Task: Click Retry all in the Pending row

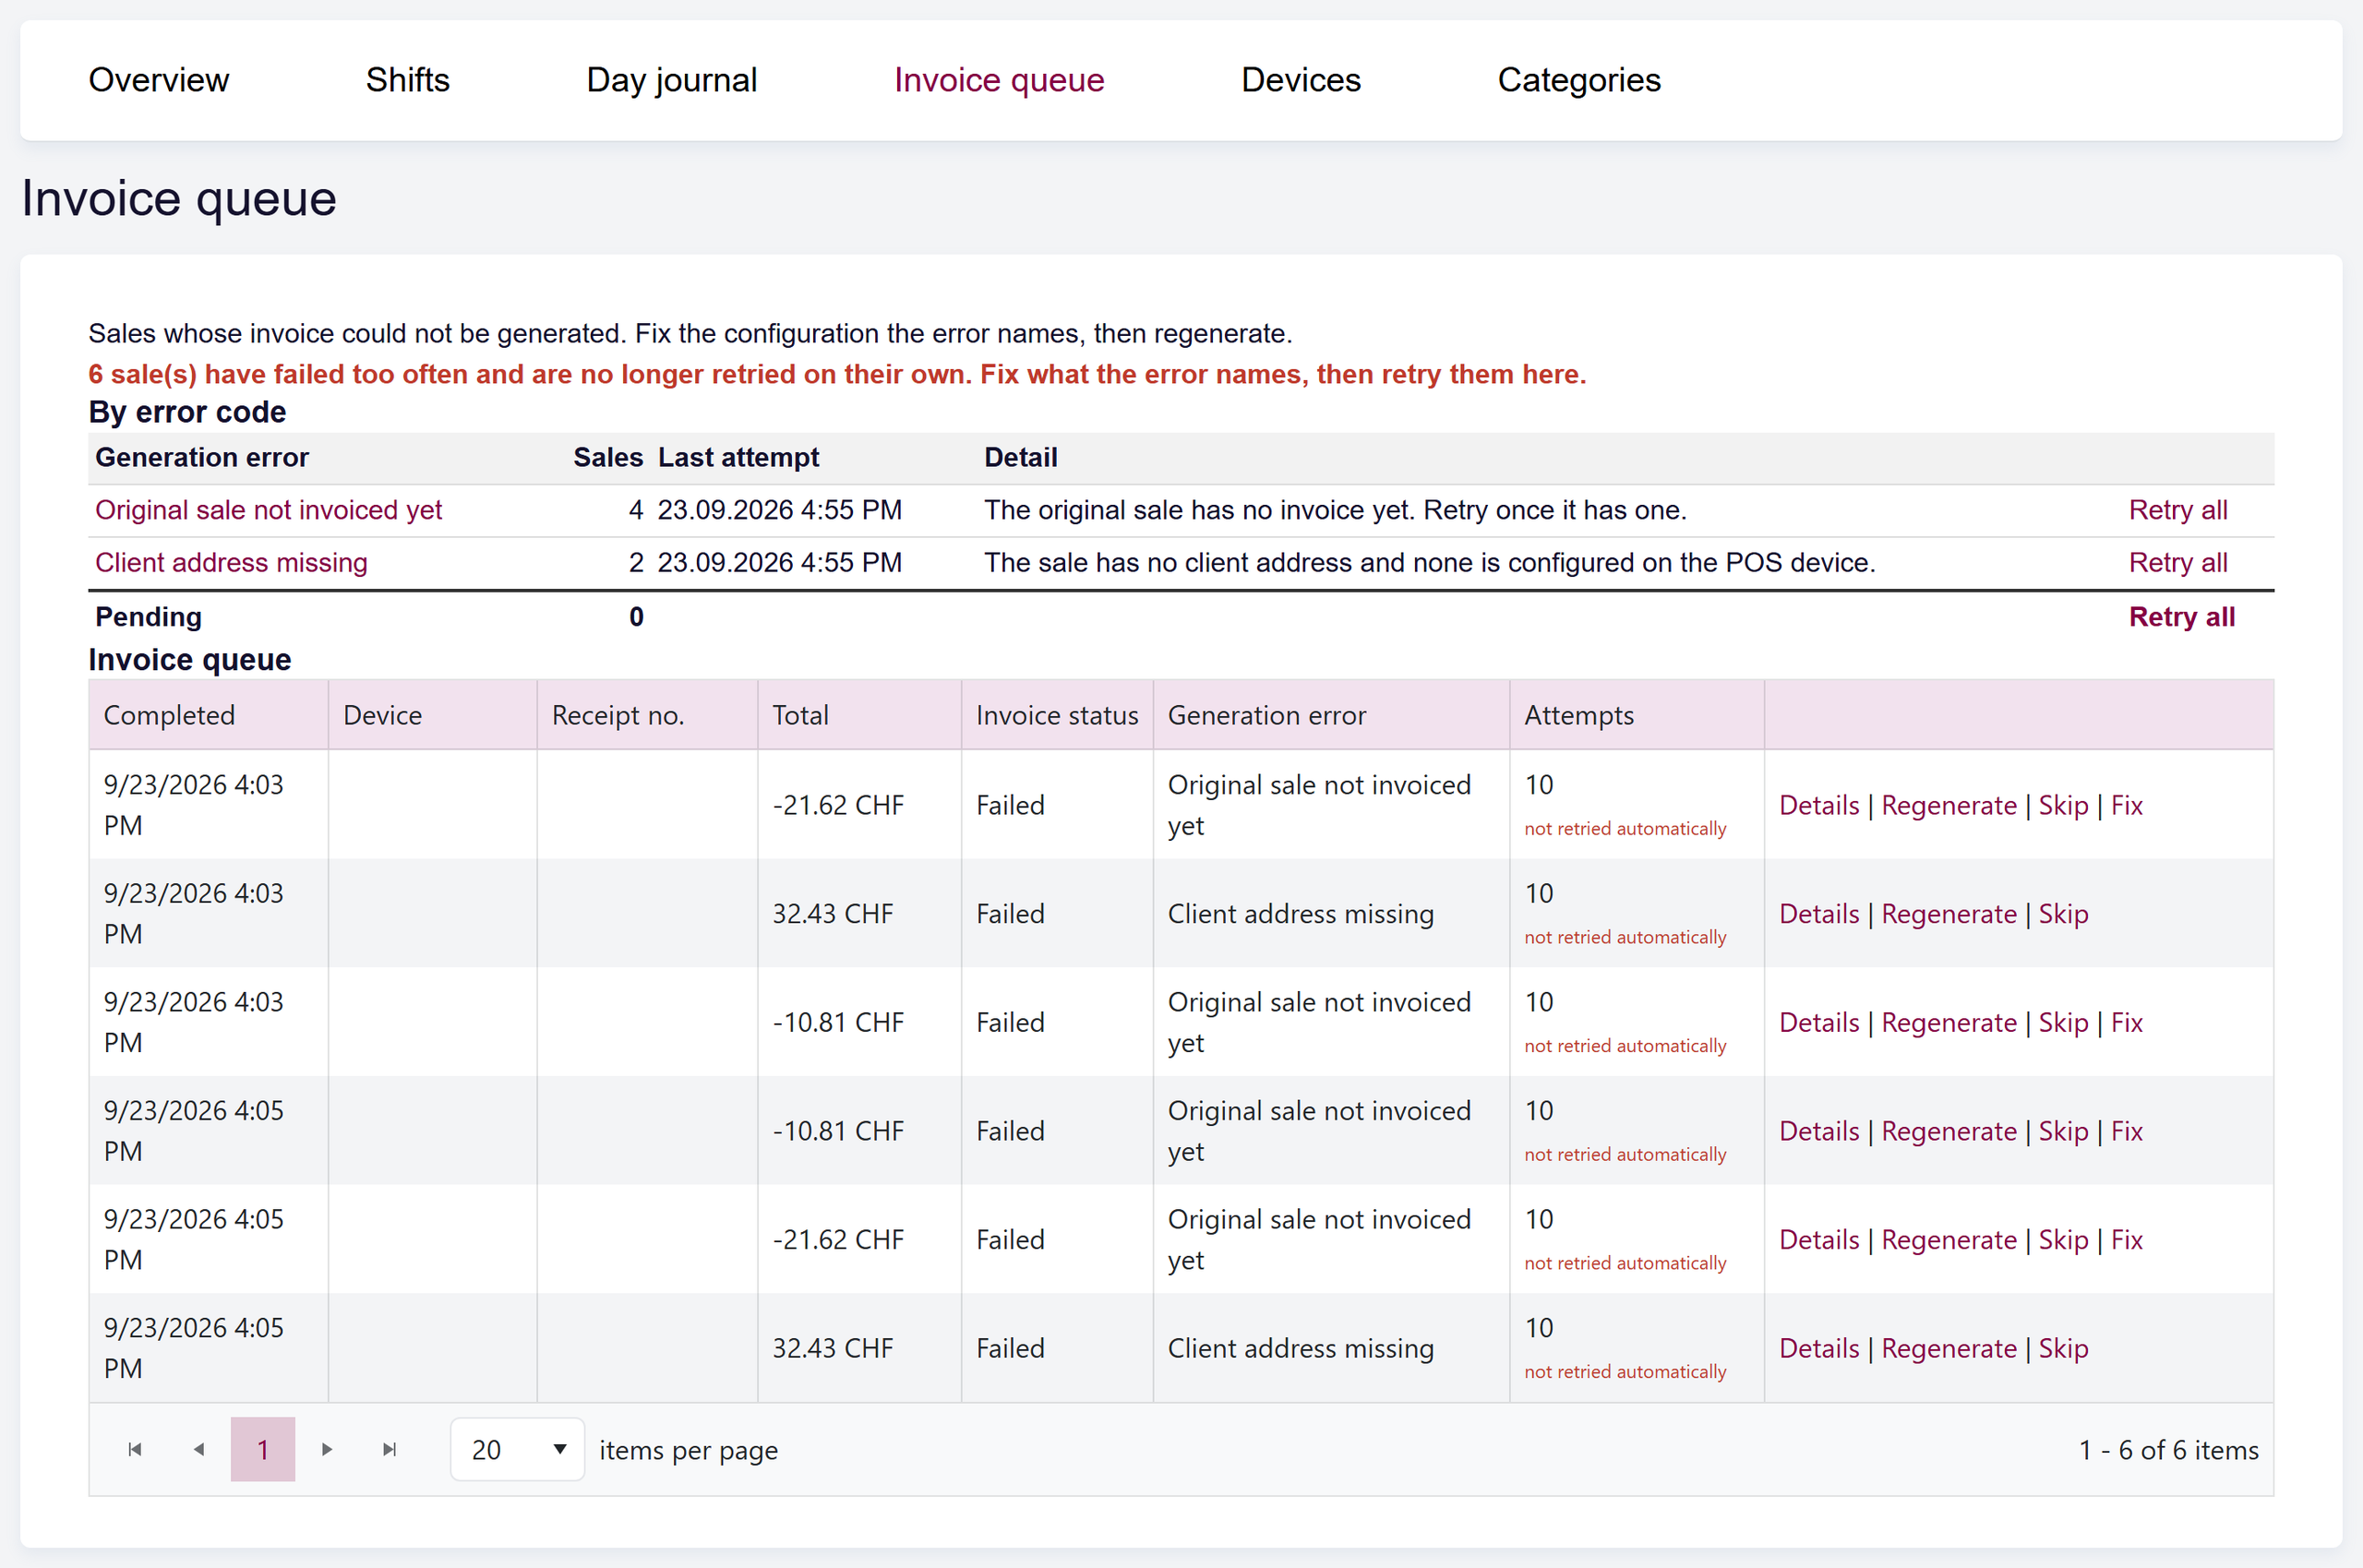Action: pos(2182,617)
